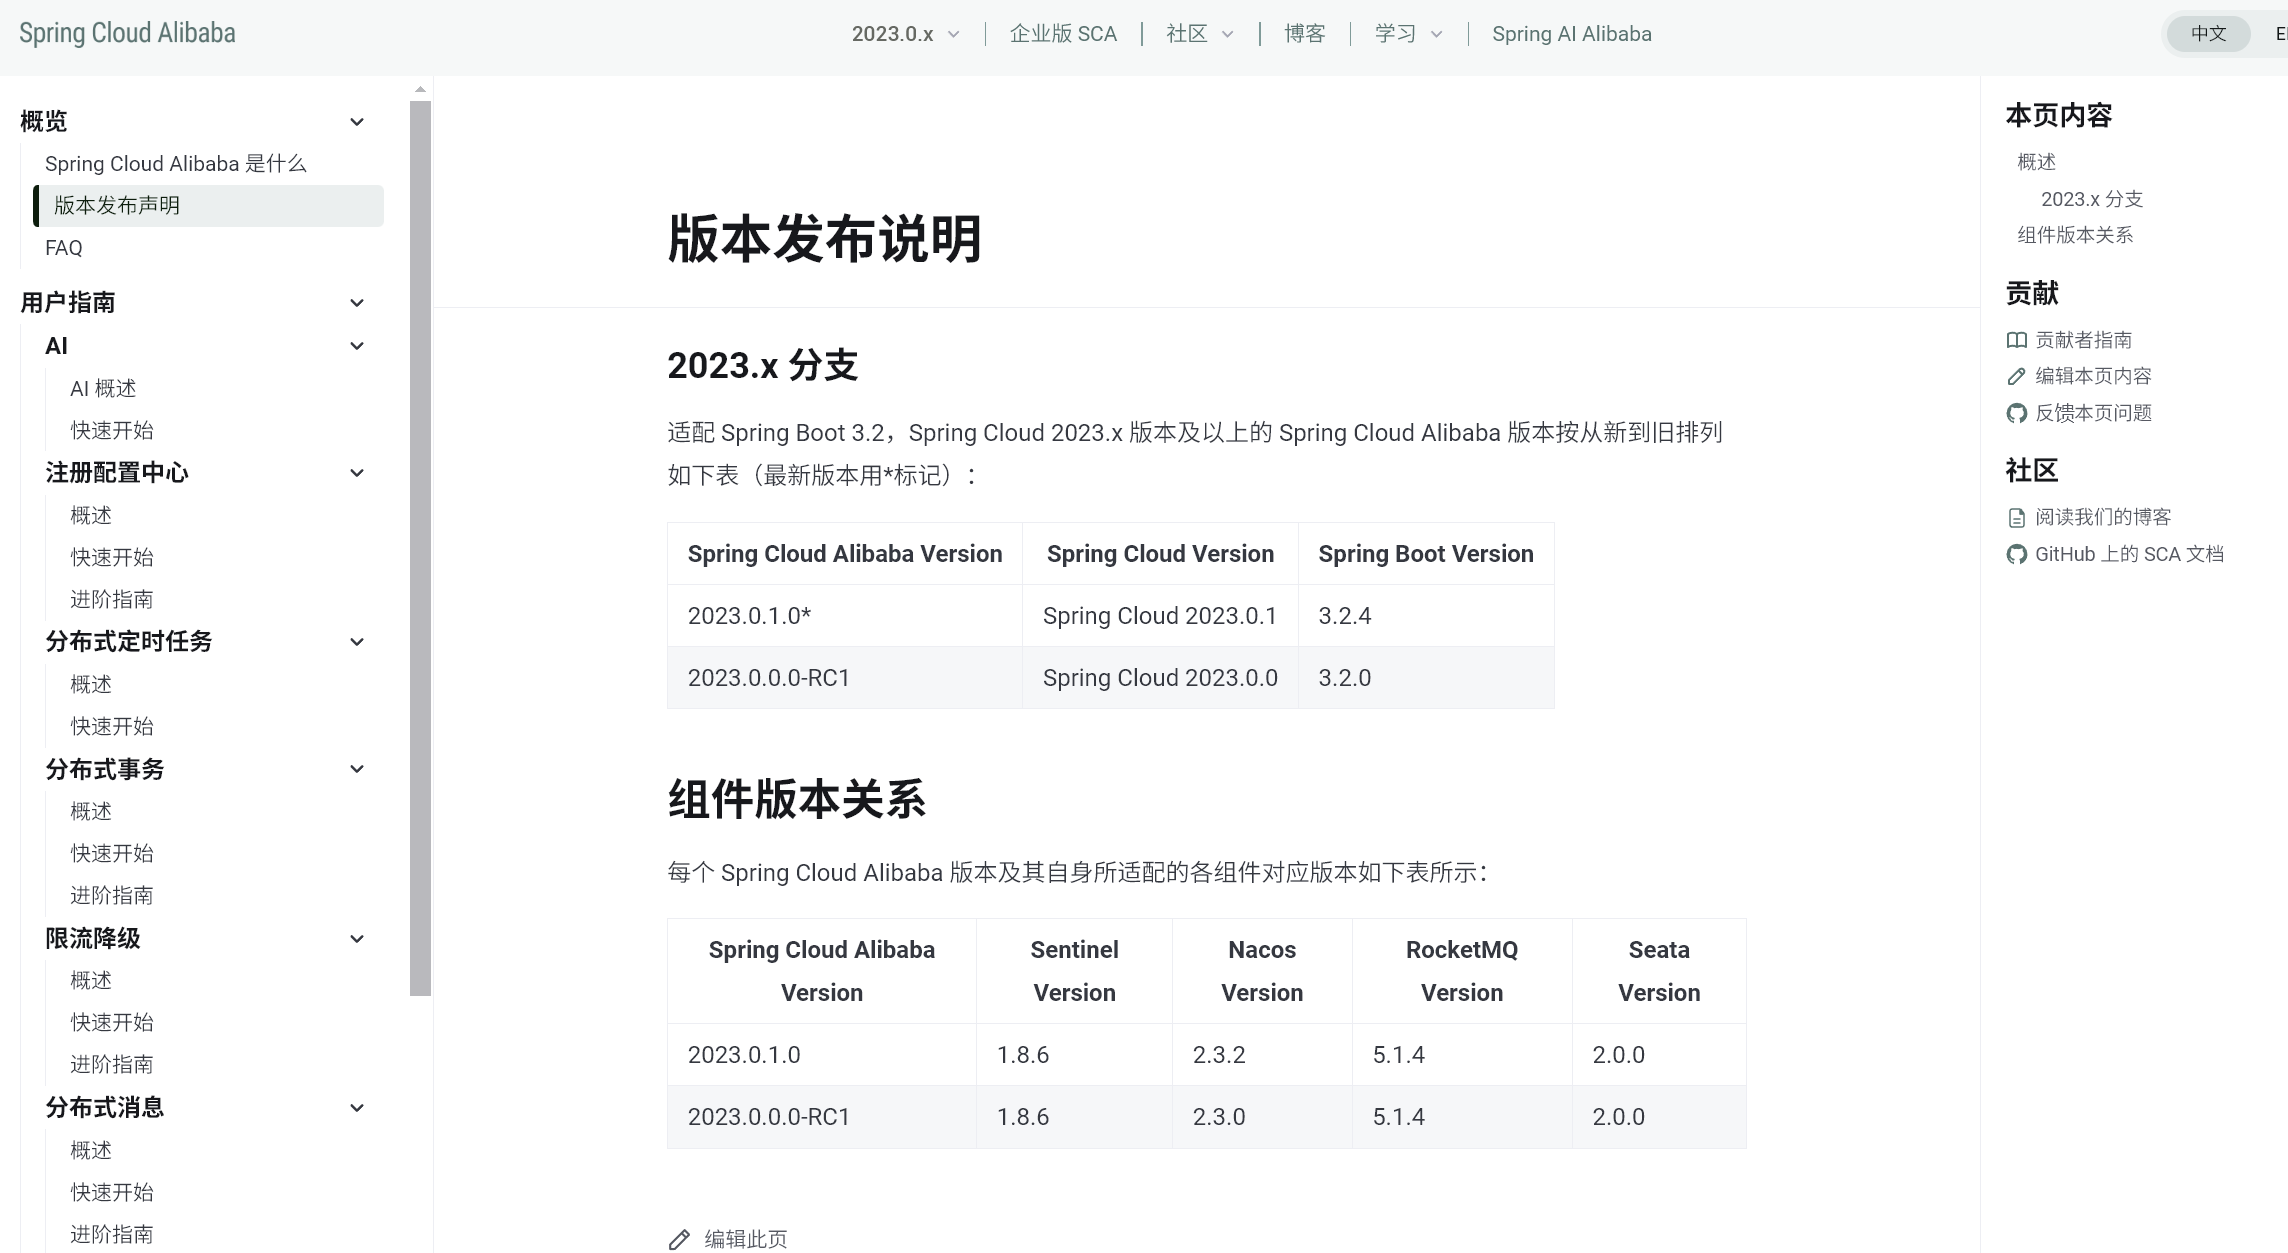Click the pencil icon beside 编辑此页
Image resolution: width=2288 pixels, height=1253 pixels.
pyautogui.click(x=679, y=1240)
